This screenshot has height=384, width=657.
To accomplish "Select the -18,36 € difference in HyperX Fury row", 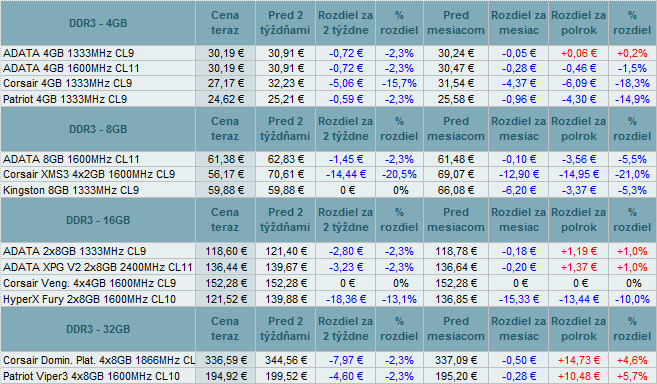I will tap(346, 299).
